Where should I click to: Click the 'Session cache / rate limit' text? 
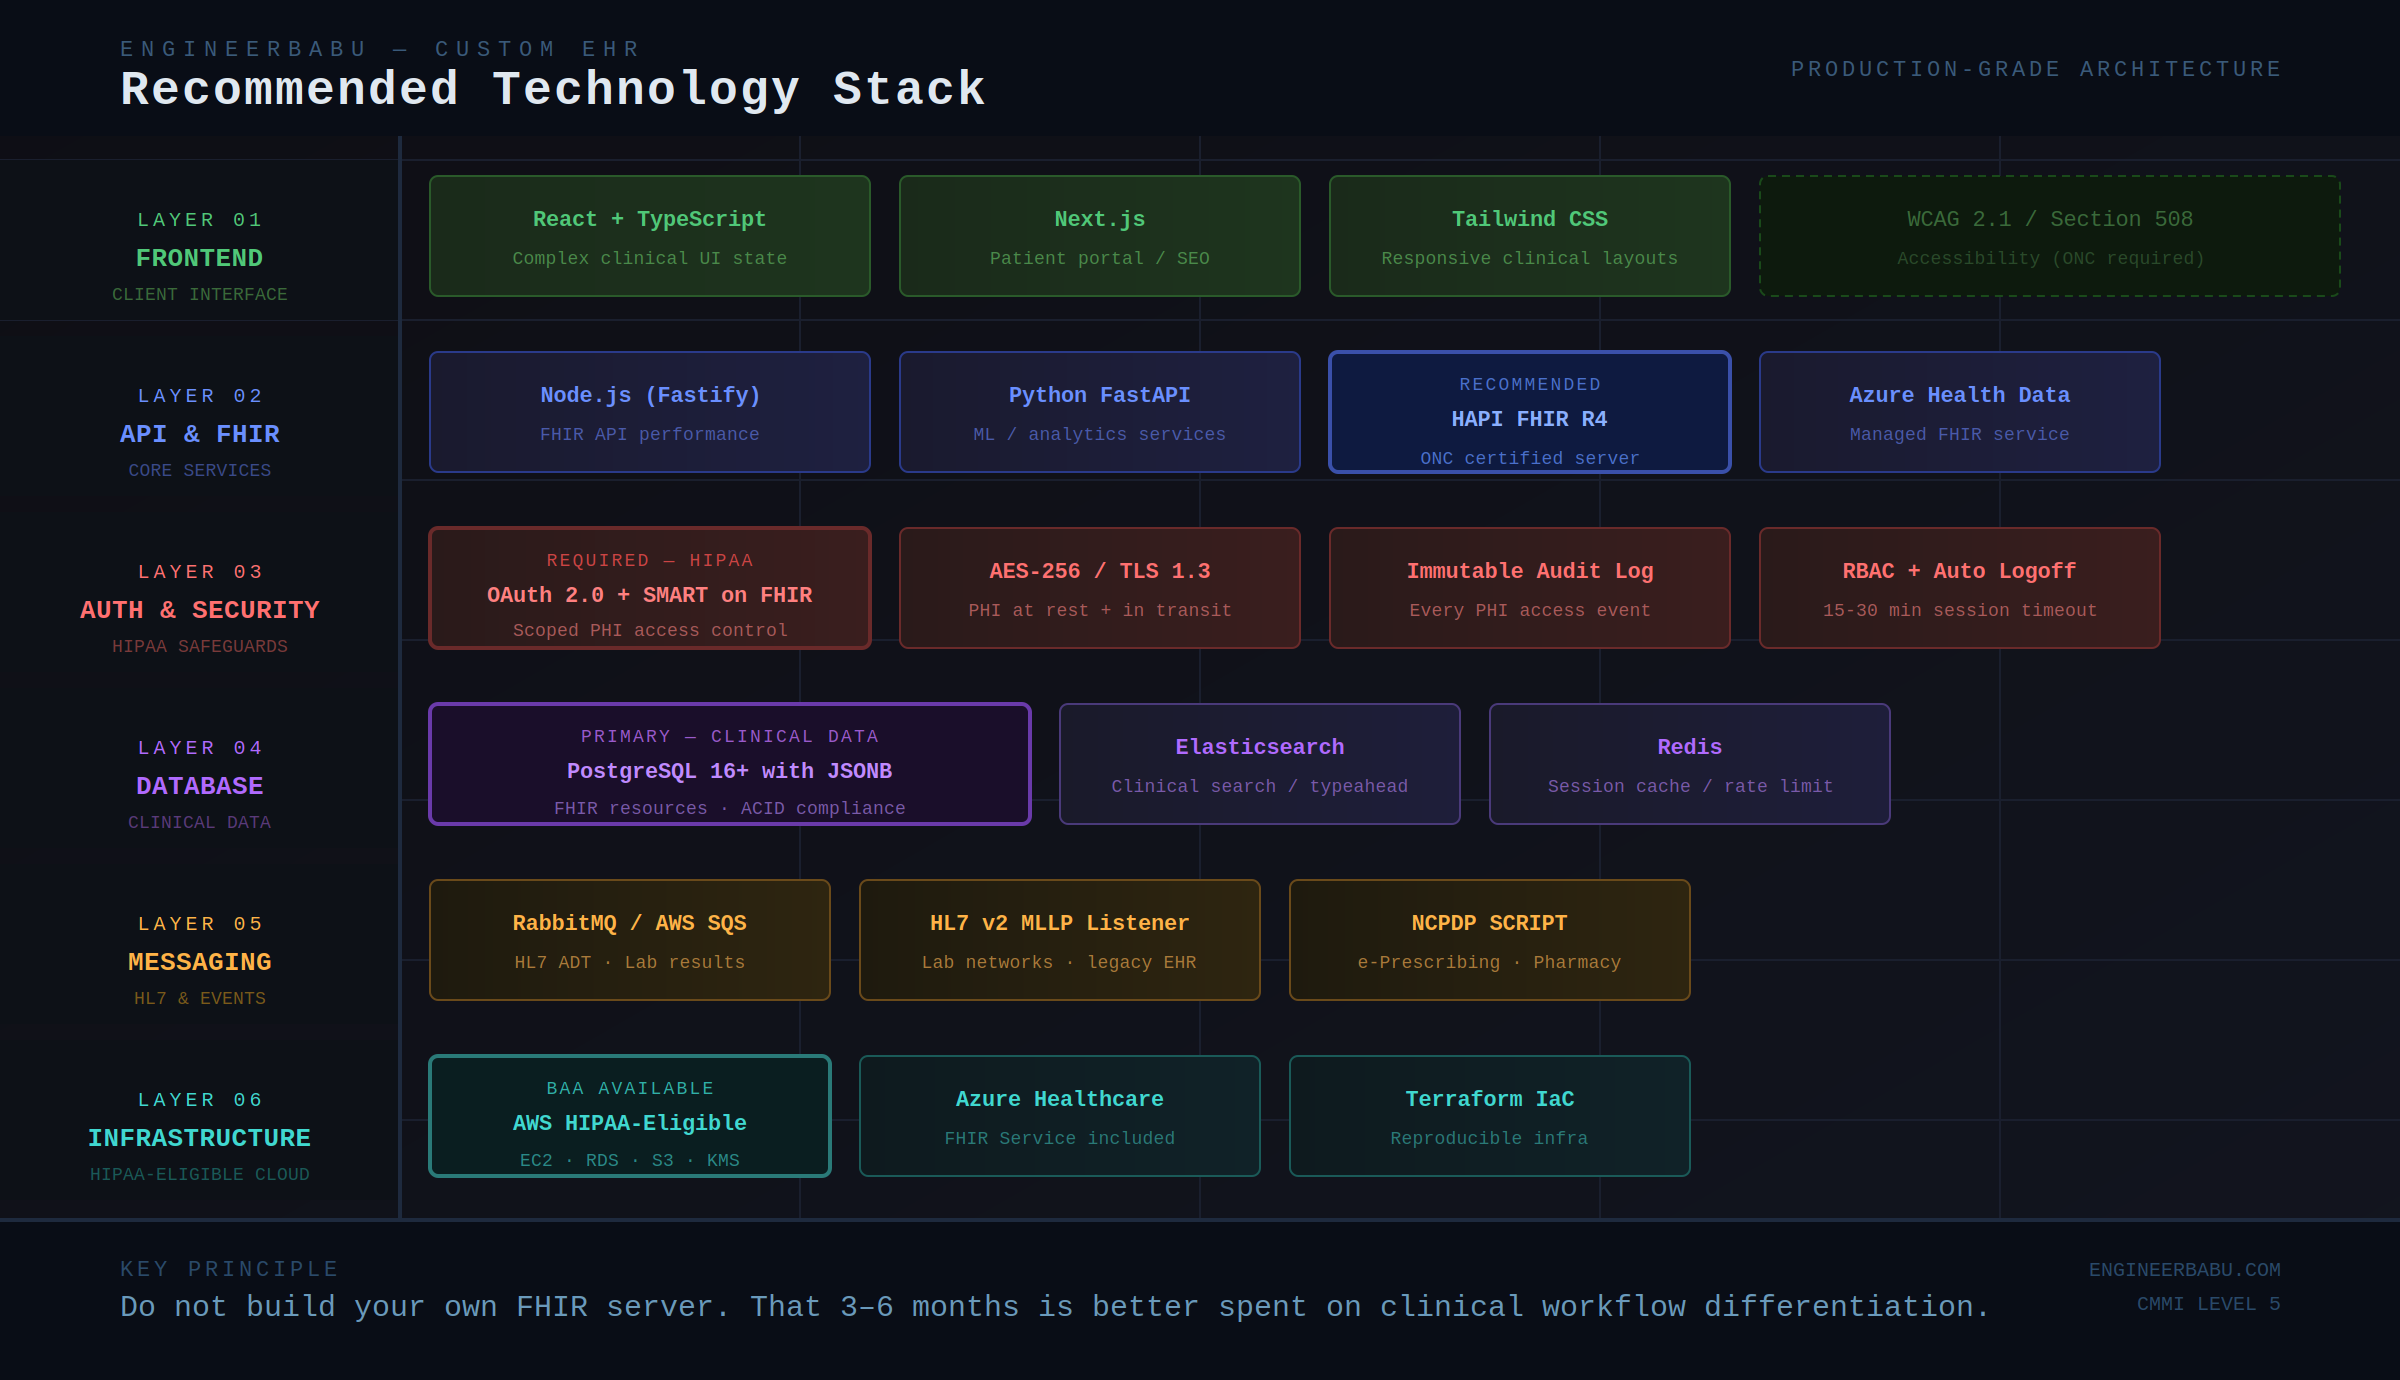[1690, 786]
